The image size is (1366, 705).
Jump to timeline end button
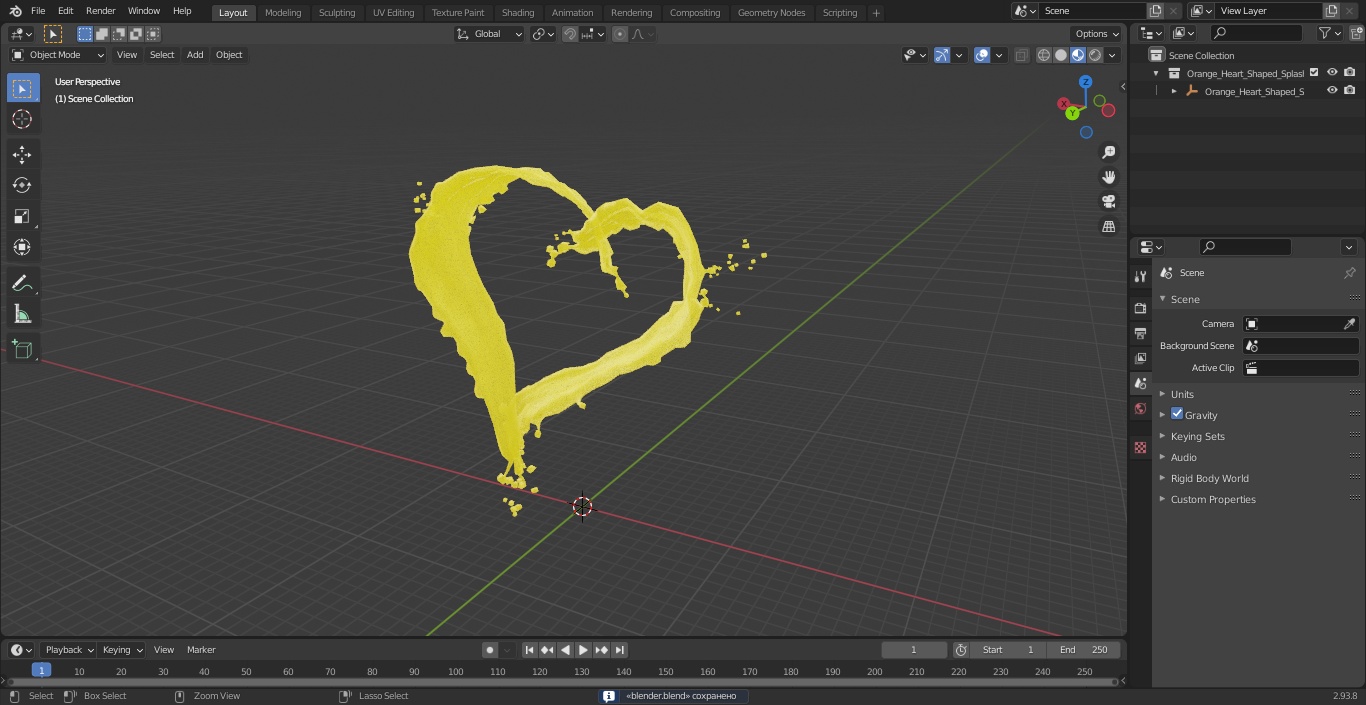(619, 650)
